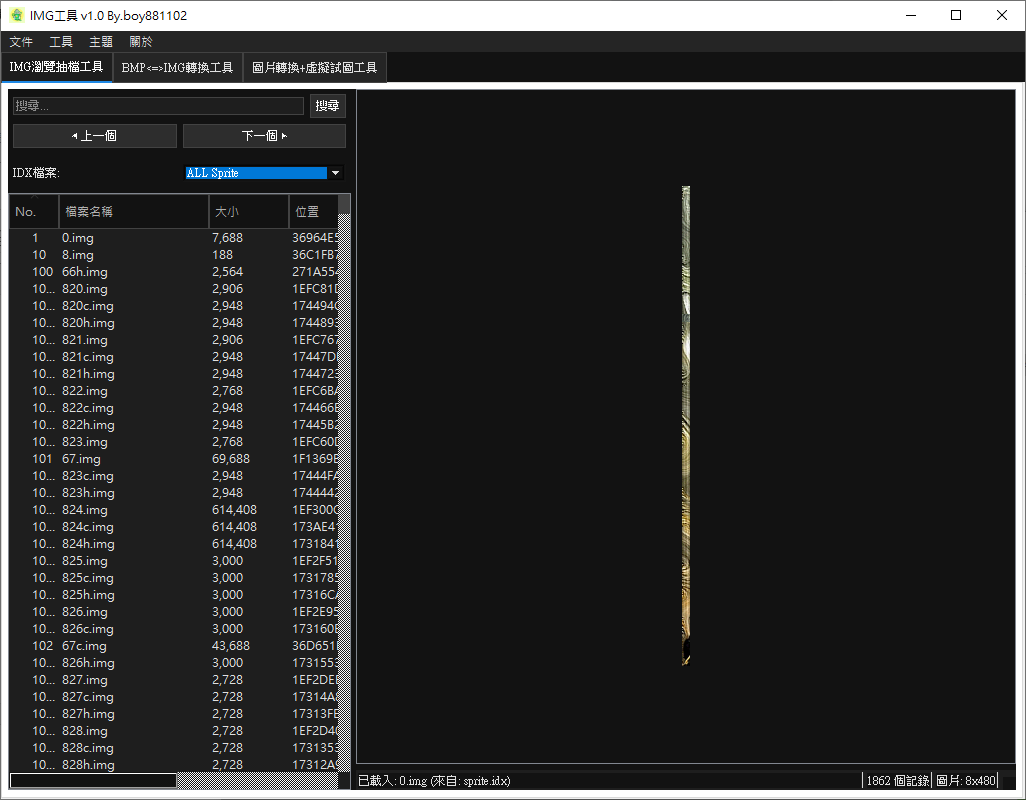Click the horizontal scrollbar thumb under file list
Screen dimensions: 1026x800
pyautogui.click(x=93, y=780)
